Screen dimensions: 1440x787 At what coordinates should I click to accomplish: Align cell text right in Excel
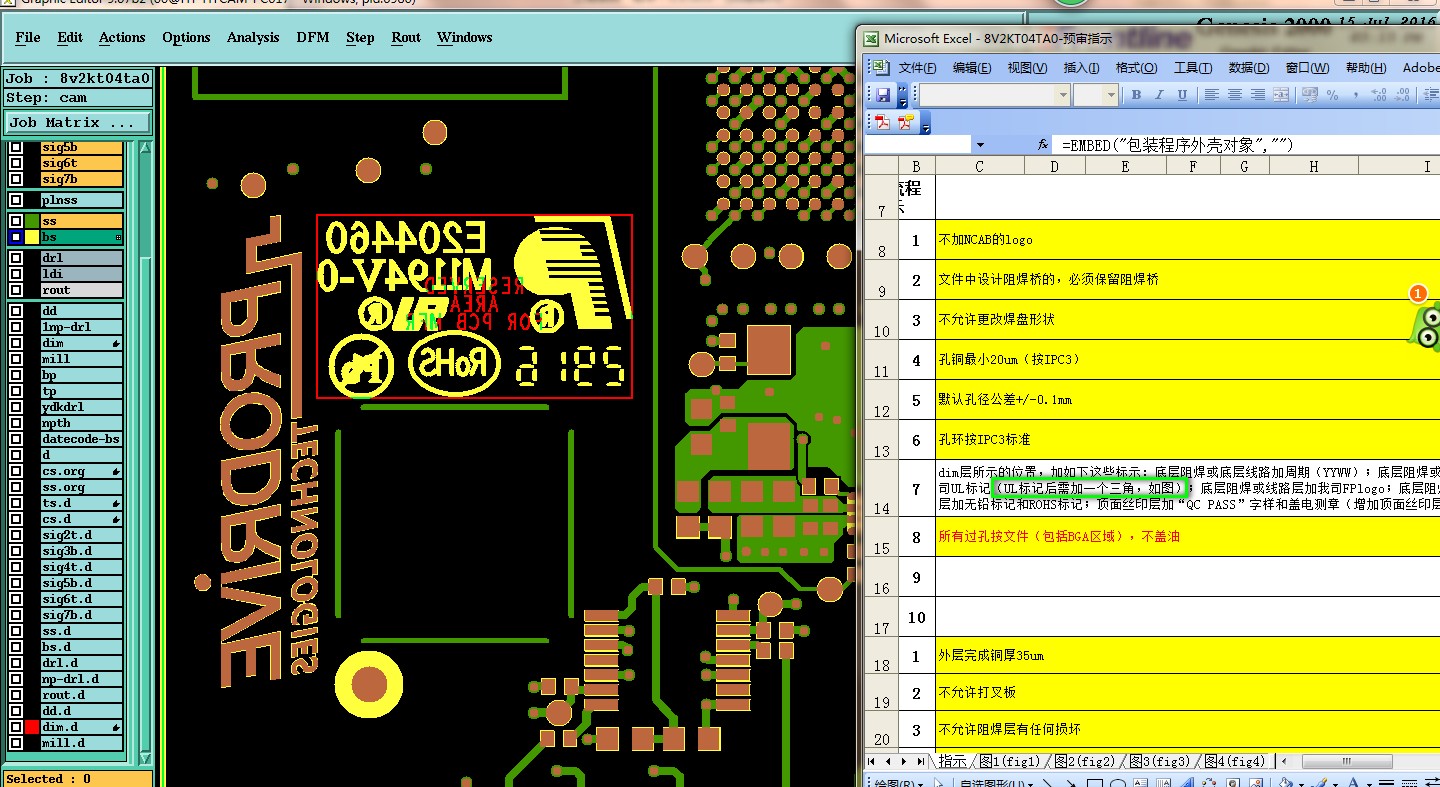point(1258,95)
